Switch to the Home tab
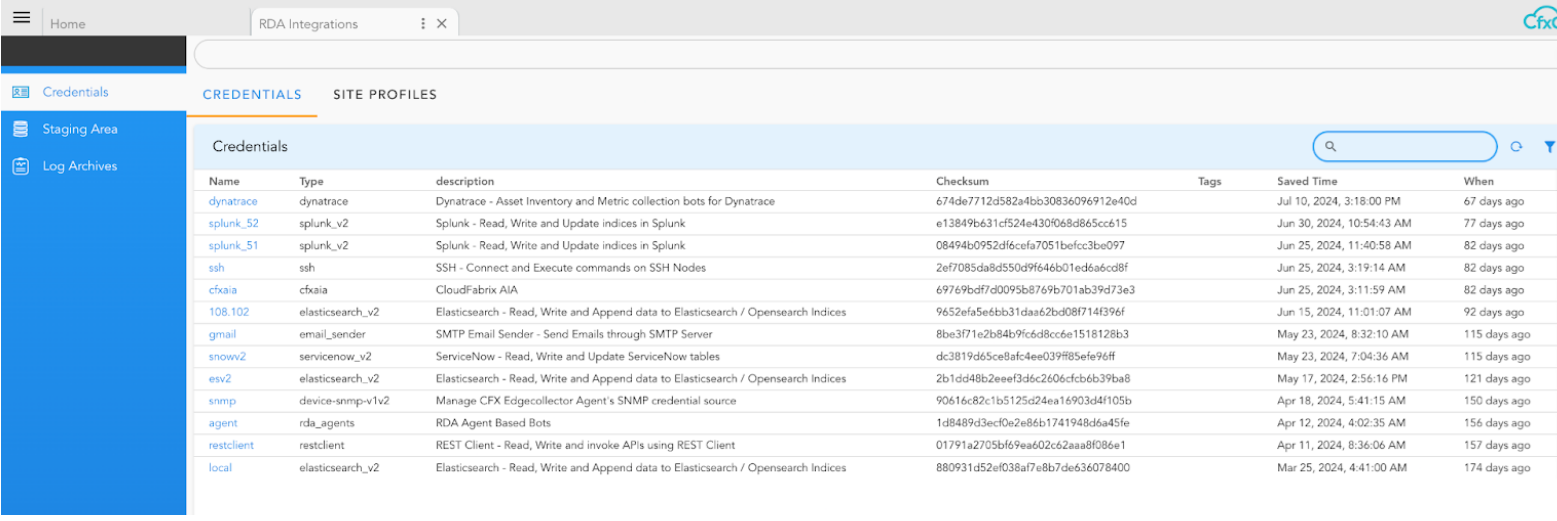 [x=68, y=24]
